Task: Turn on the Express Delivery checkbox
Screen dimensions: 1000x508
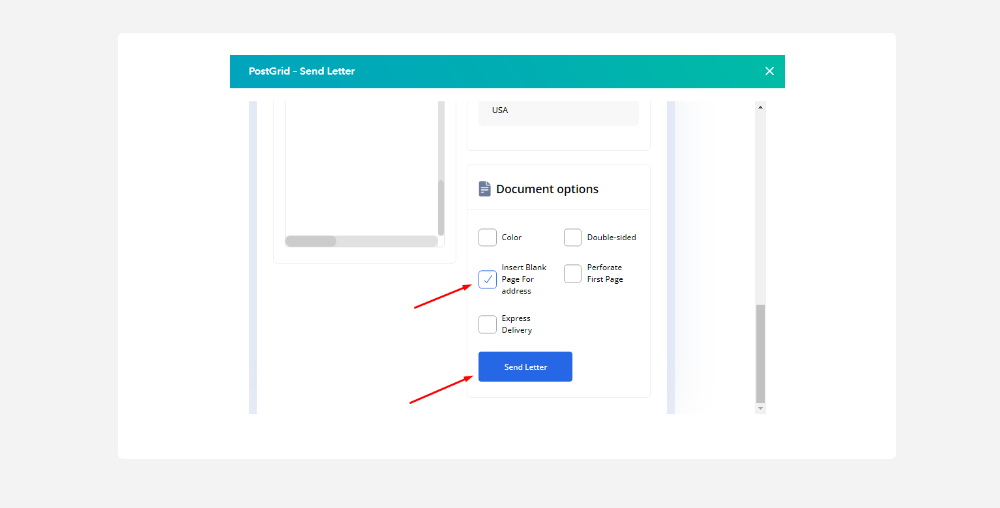Action: tap(487, 324)
